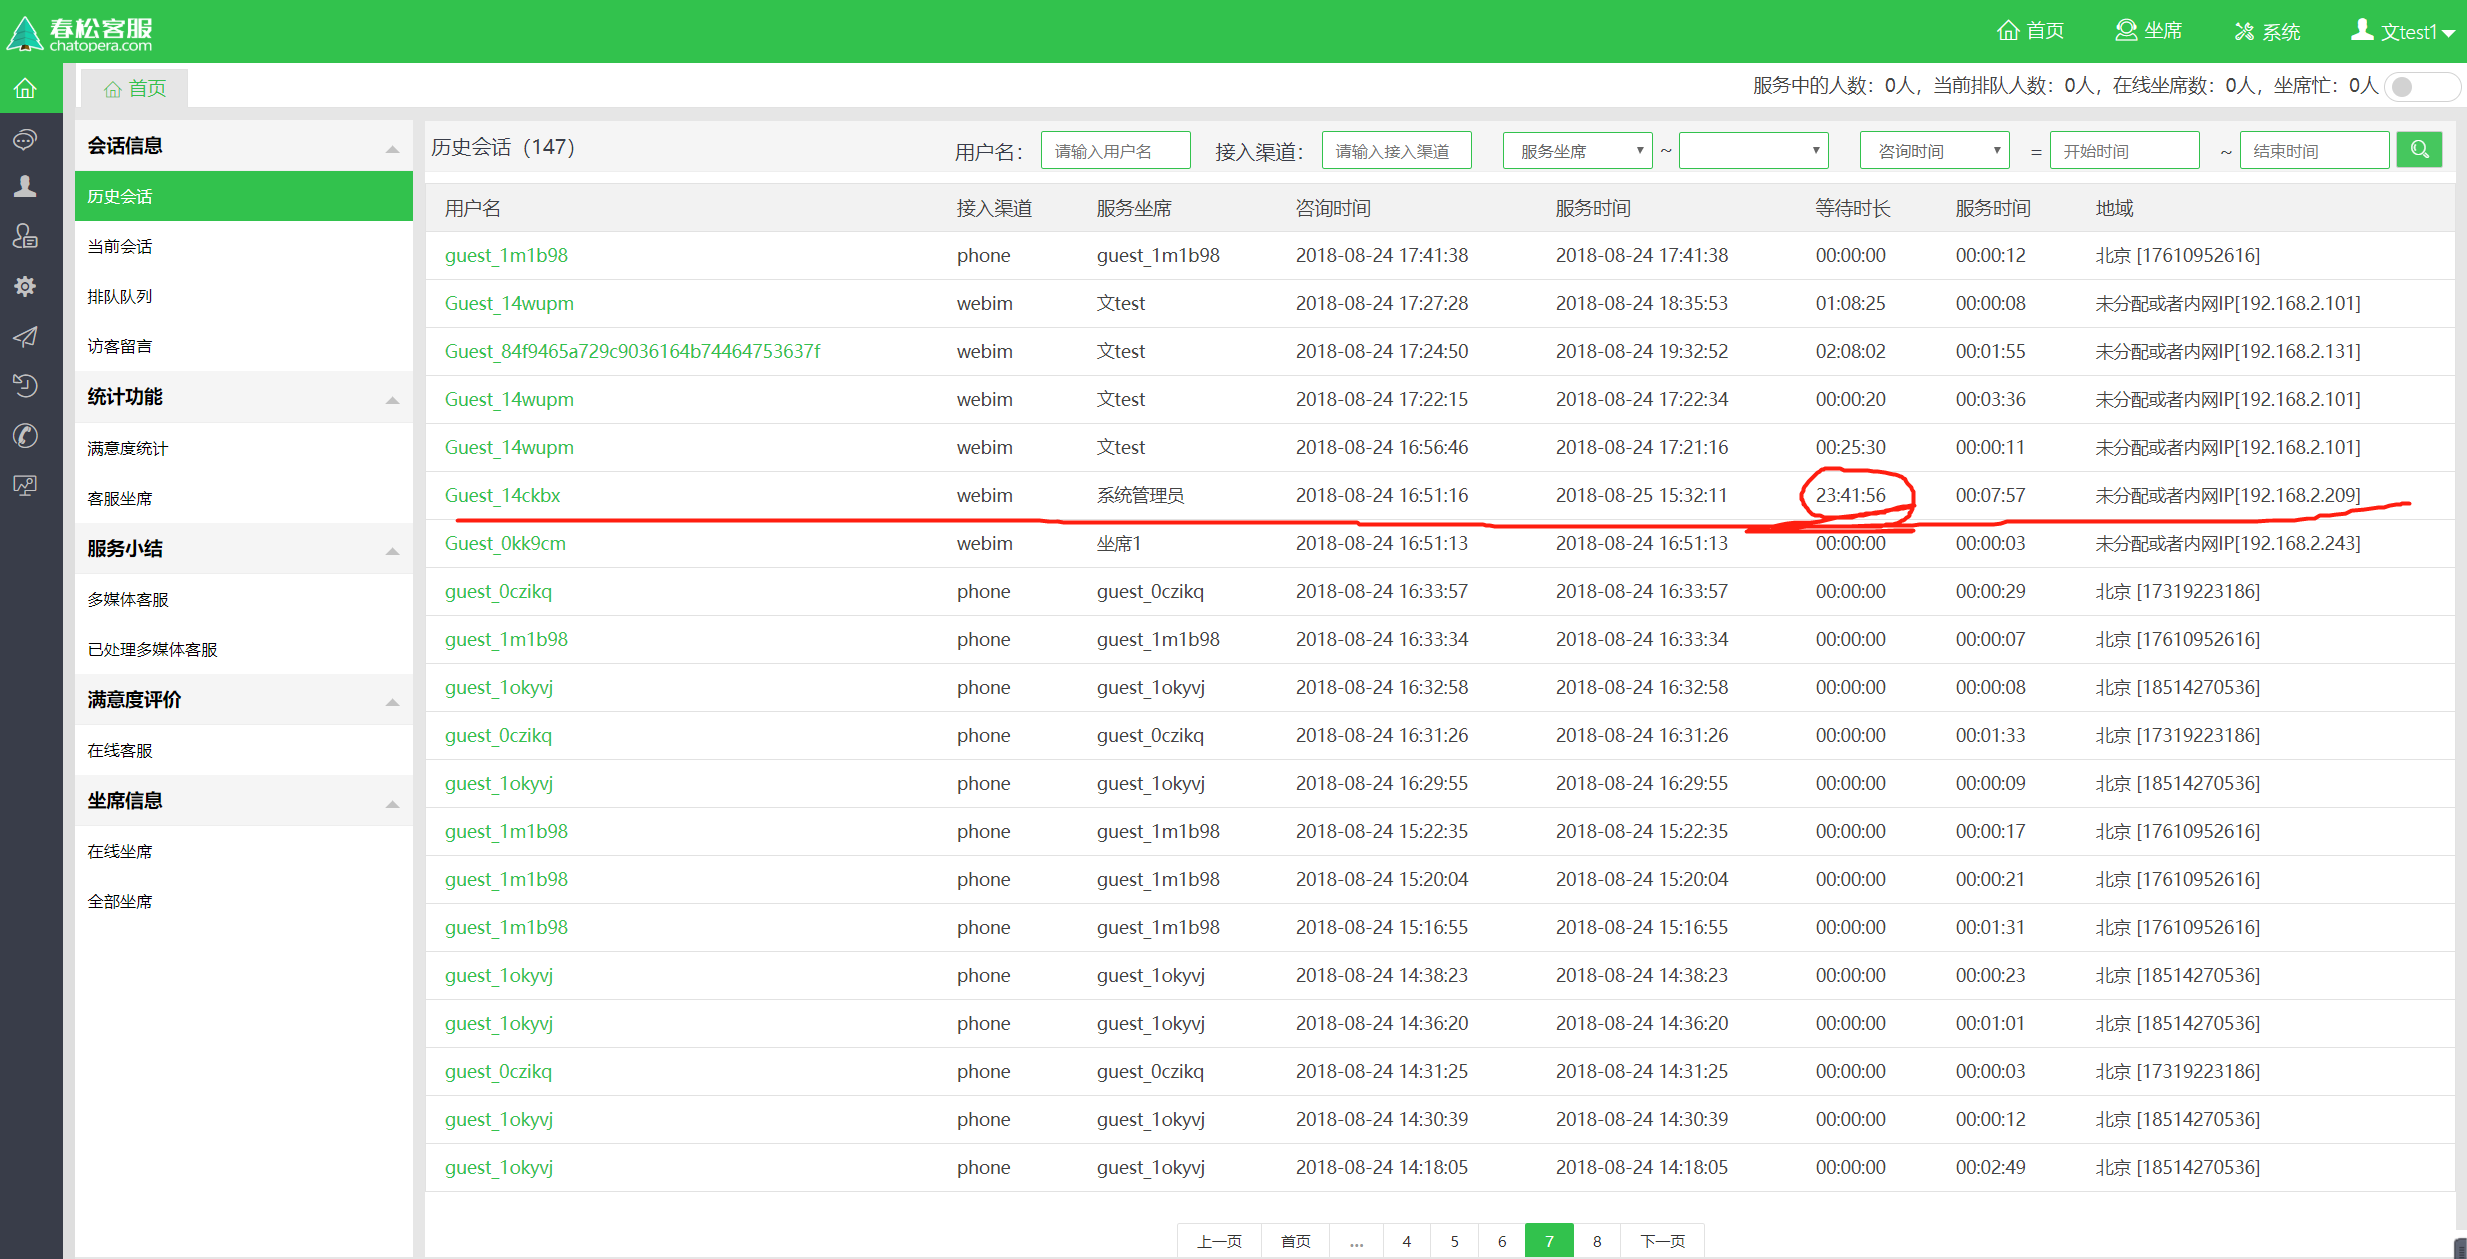The width and height of the screenshot is (2467, 1259).
Task: Open the 服务坐席 dropdown filter
Action: click(x=1577, y=150)
